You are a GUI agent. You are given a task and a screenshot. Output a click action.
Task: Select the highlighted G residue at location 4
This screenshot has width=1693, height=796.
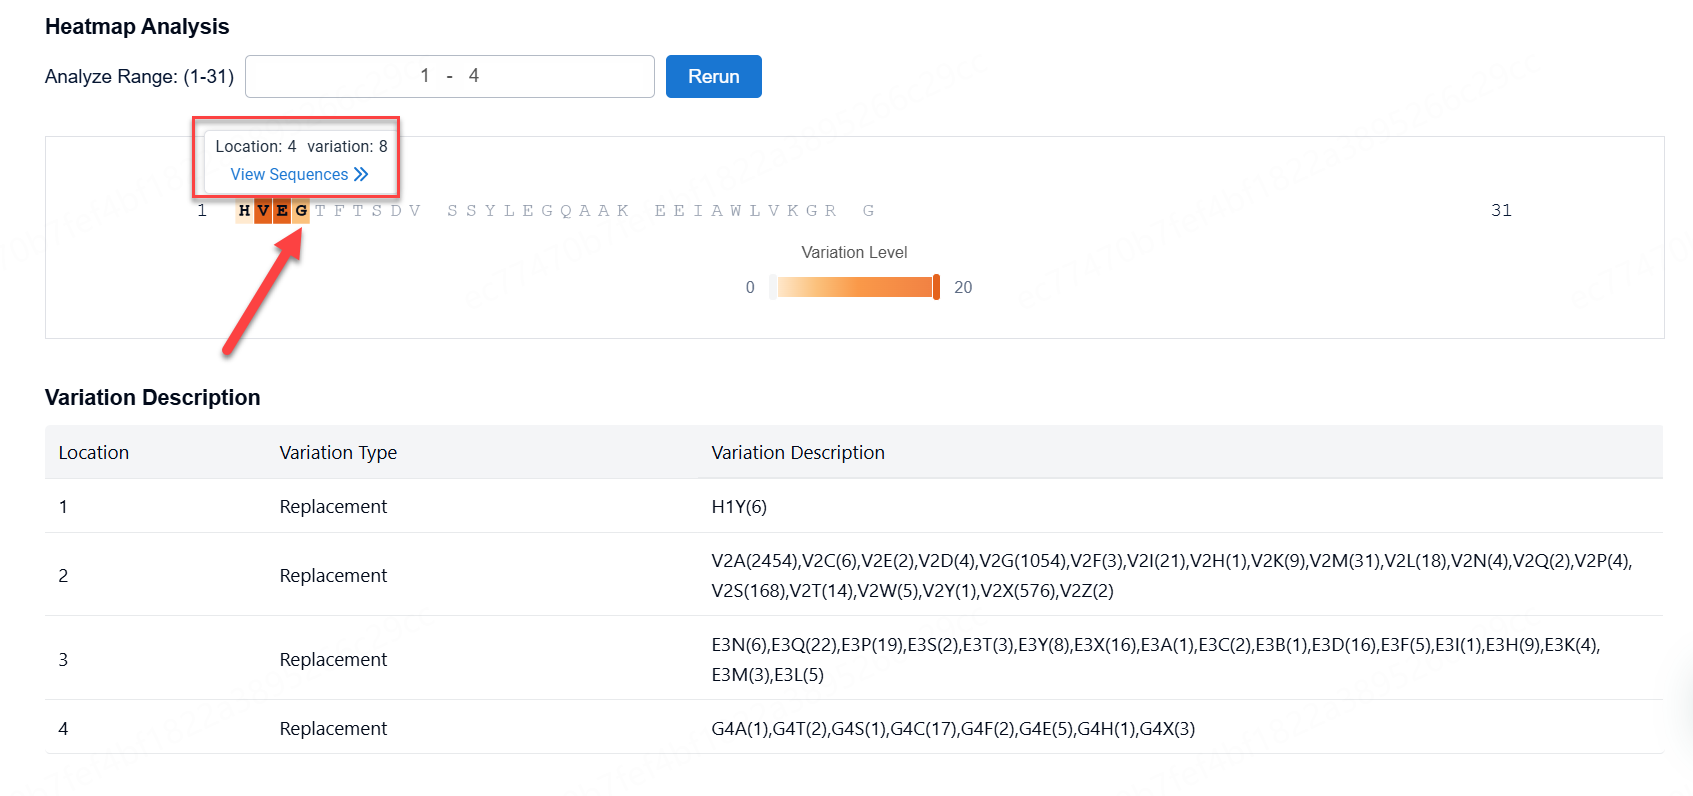click(x=301, y=211)
